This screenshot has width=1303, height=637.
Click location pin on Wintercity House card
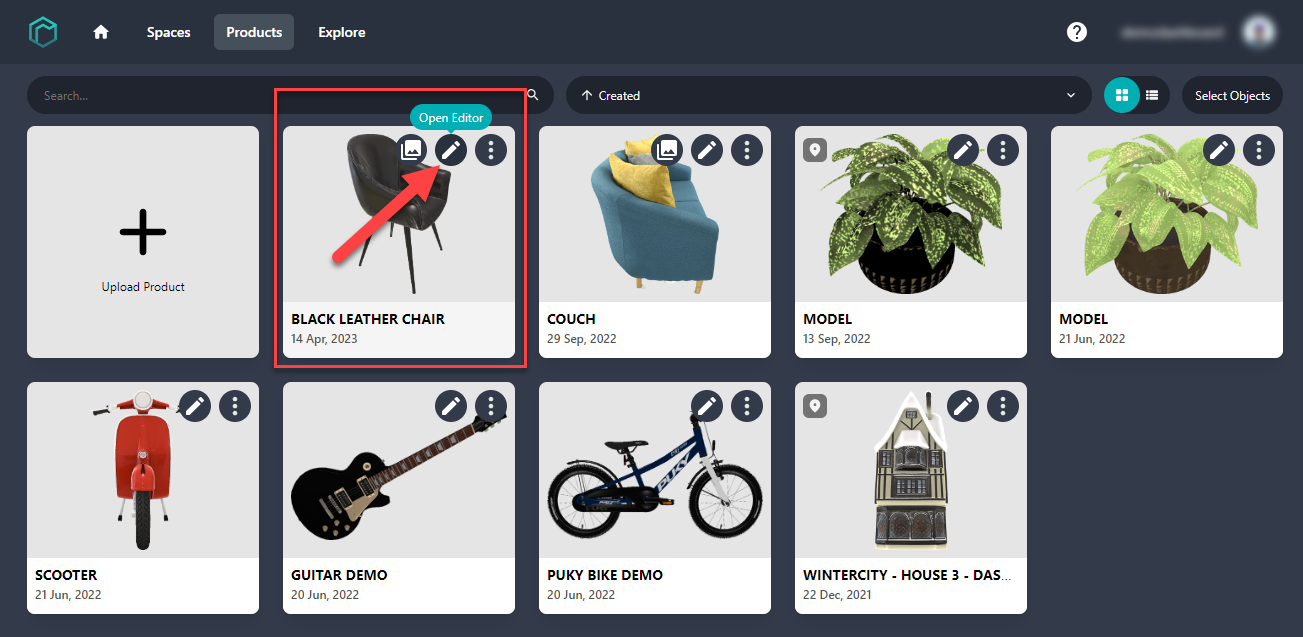815,406
